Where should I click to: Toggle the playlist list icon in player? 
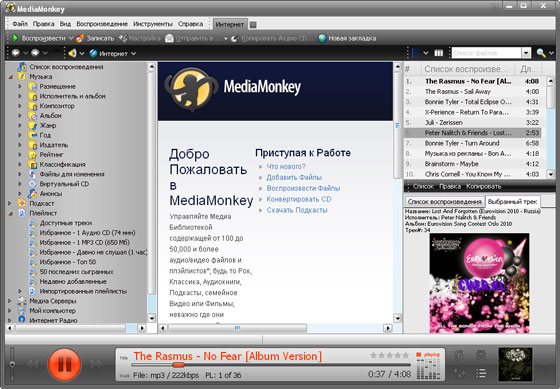click(481, 374)
